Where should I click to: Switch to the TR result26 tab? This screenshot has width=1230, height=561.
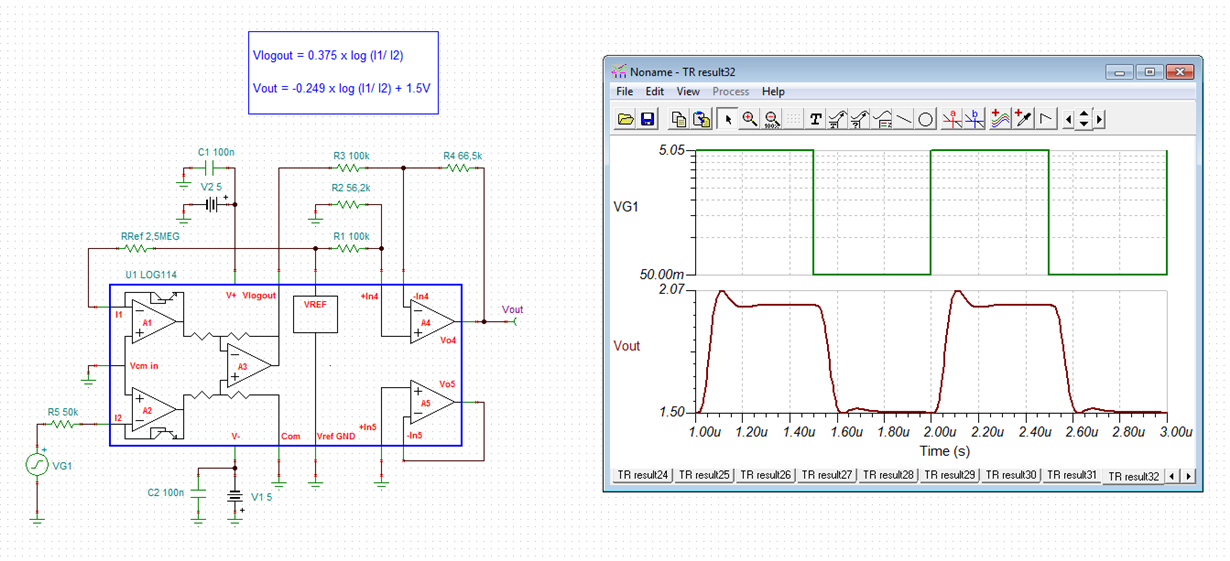[x=766, y=475]
